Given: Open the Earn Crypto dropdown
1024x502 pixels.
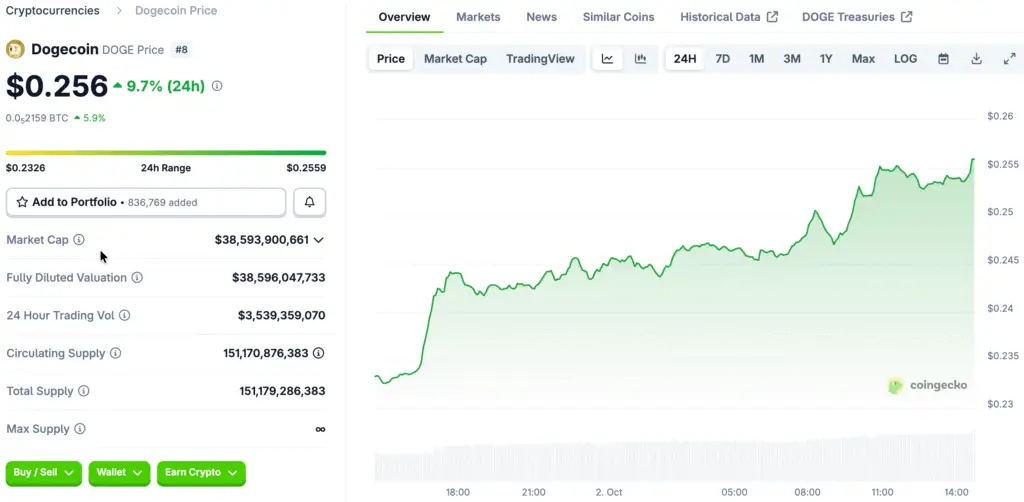Looking at the screenshot, I should click(201, 472).
